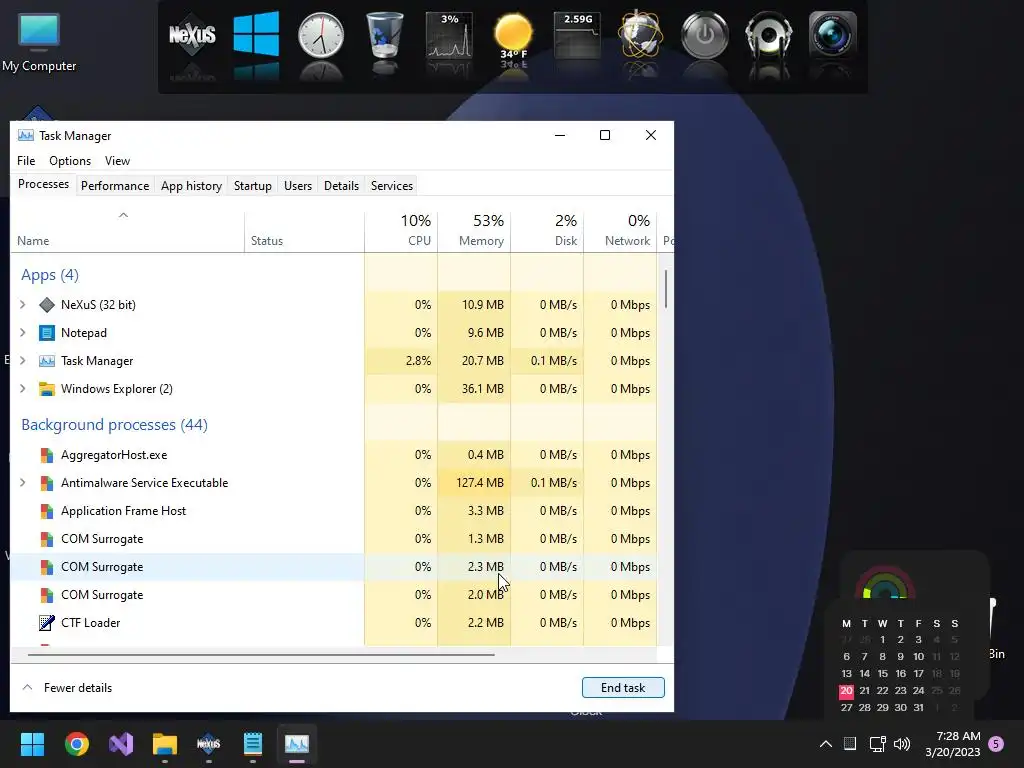Open the globe network icon in the dock
Screen dimensions: 1024x768
(x=641, y=35)
